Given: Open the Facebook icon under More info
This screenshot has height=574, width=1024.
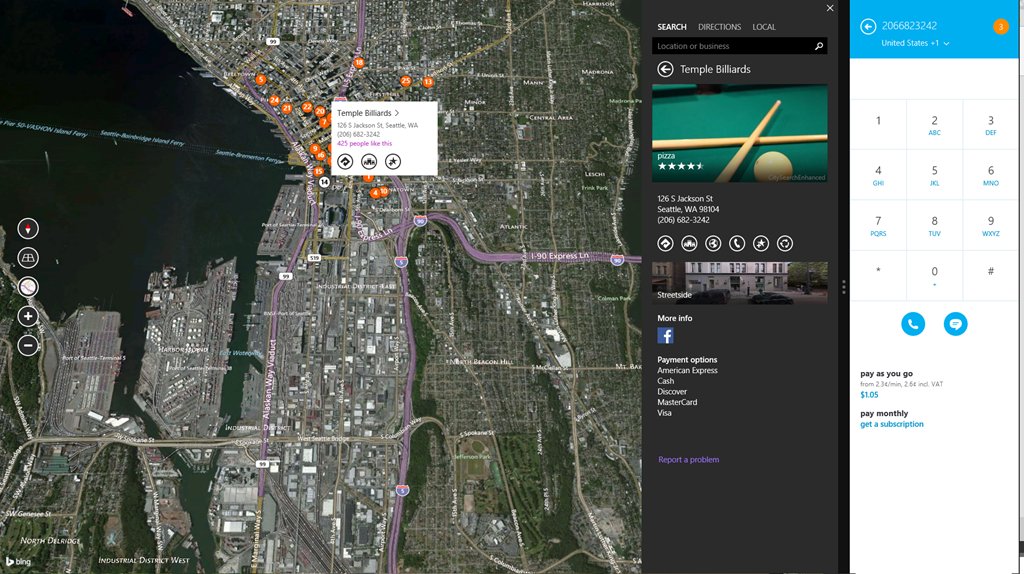Looking at the screenshot, I should 665,337.
